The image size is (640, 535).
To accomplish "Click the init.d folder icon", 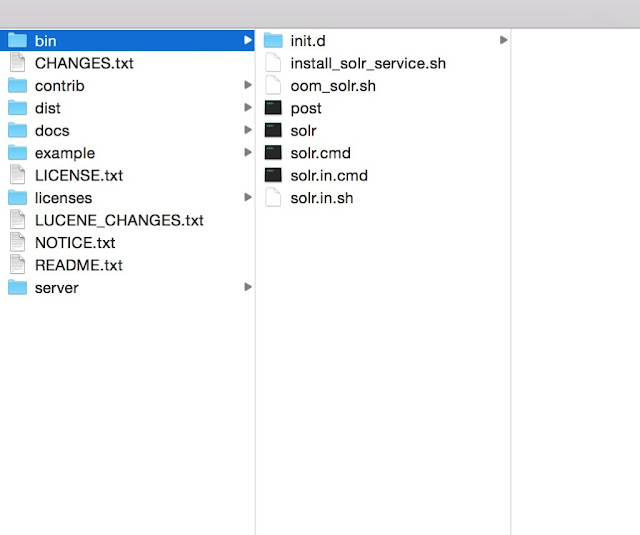I will pos(273,40).
